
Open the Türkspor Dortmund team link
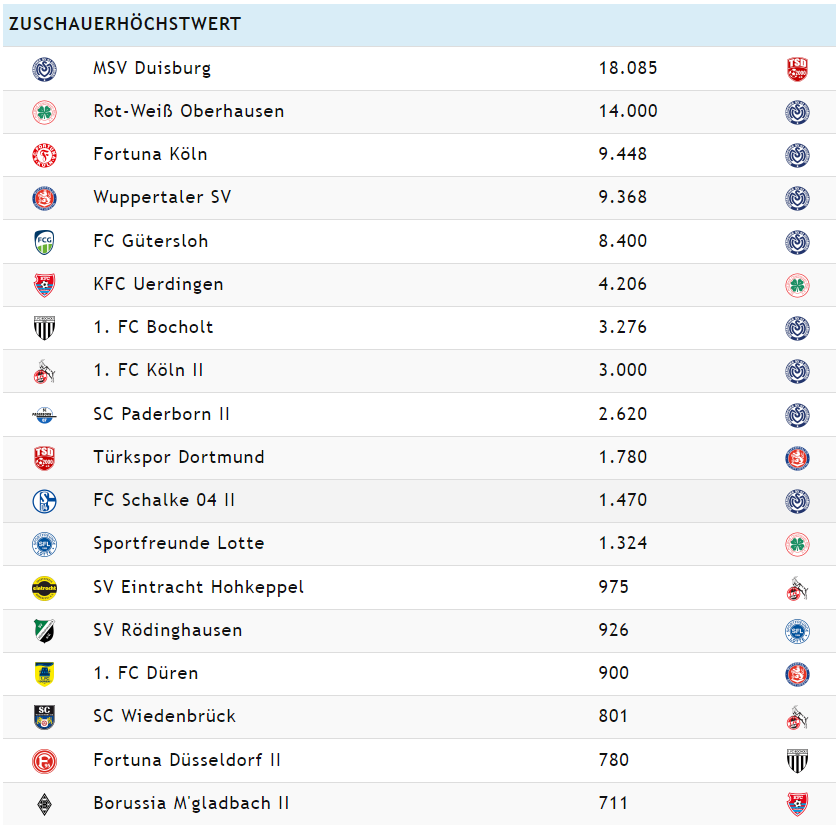click(179, 457)
